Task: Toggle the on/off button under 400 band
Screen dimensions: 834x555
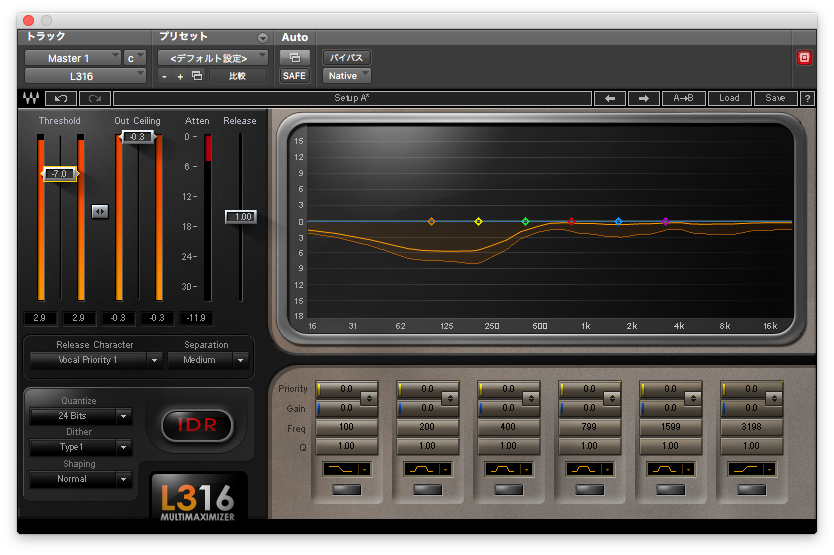Action: click(x=508, y=490)
